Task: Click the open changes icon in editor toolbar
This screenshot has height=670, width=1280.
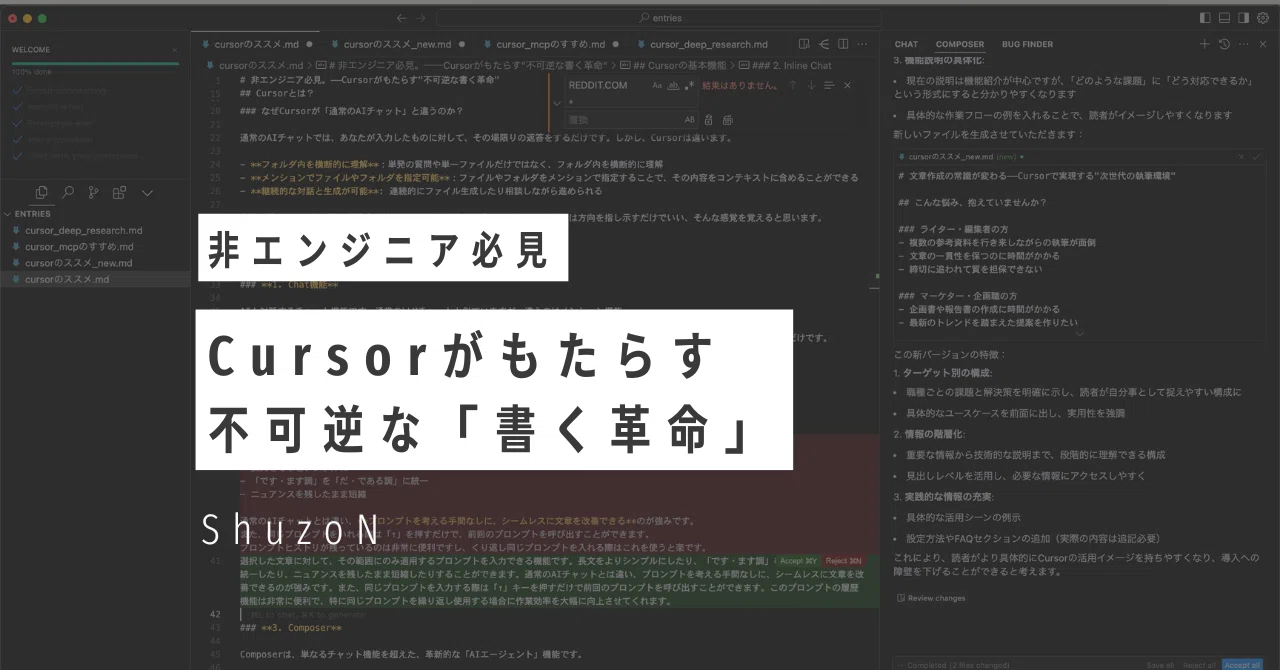Action: (x=825, y=44)
